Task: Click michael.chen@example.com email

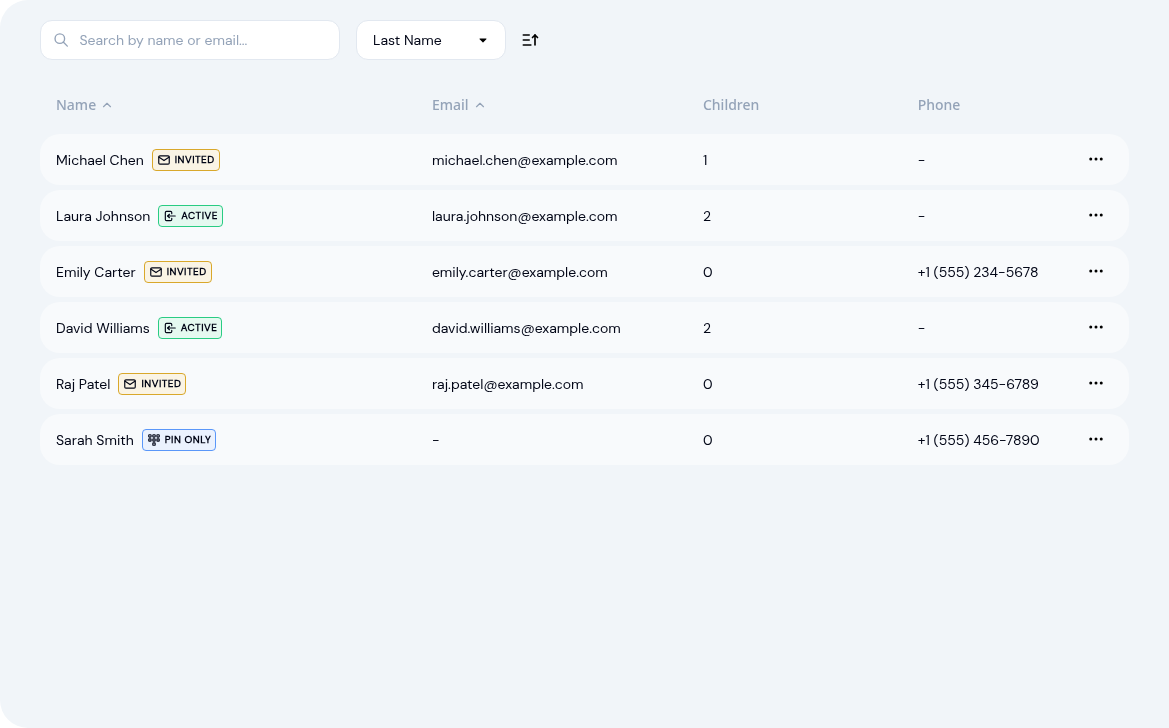Action: tap(524, 160)
